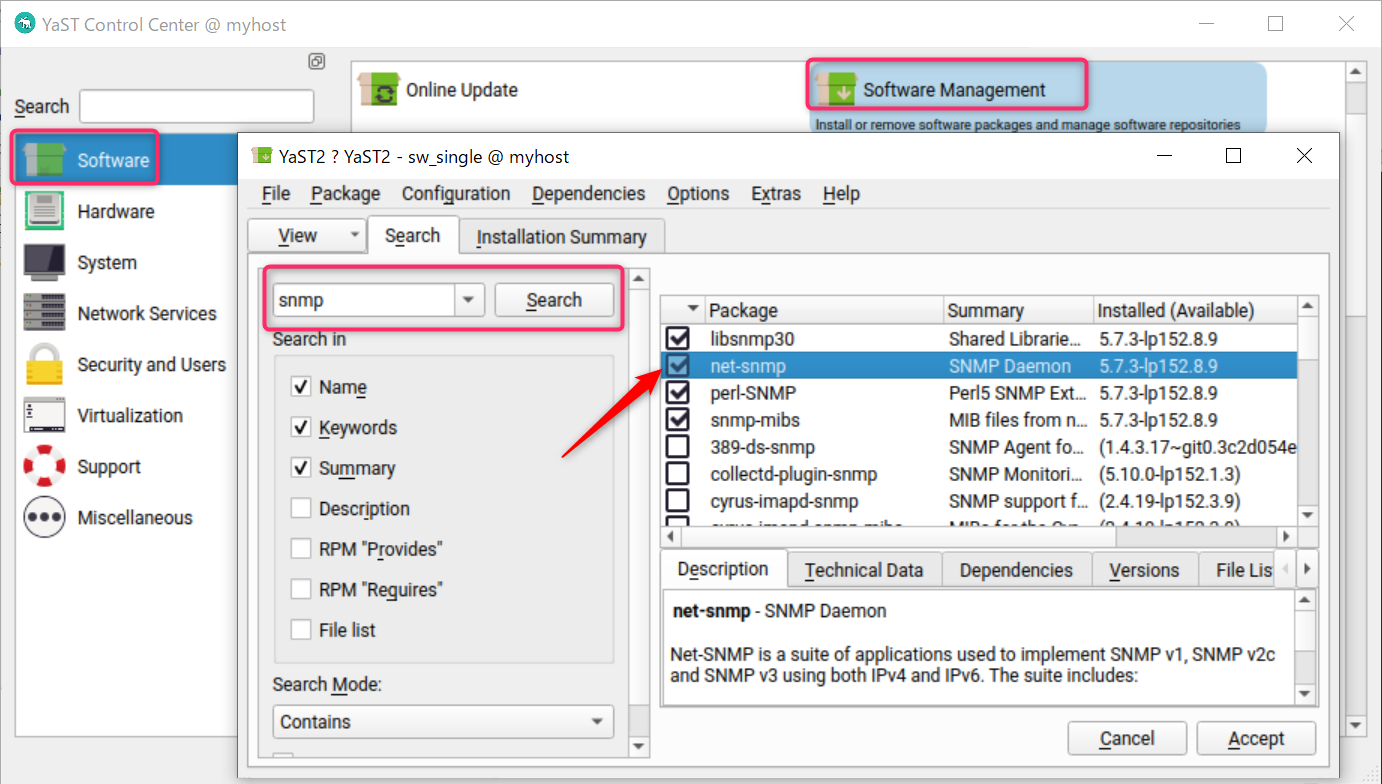Open the Options menu
This screenshot has width=1382, height=784.
click(698, 194)
